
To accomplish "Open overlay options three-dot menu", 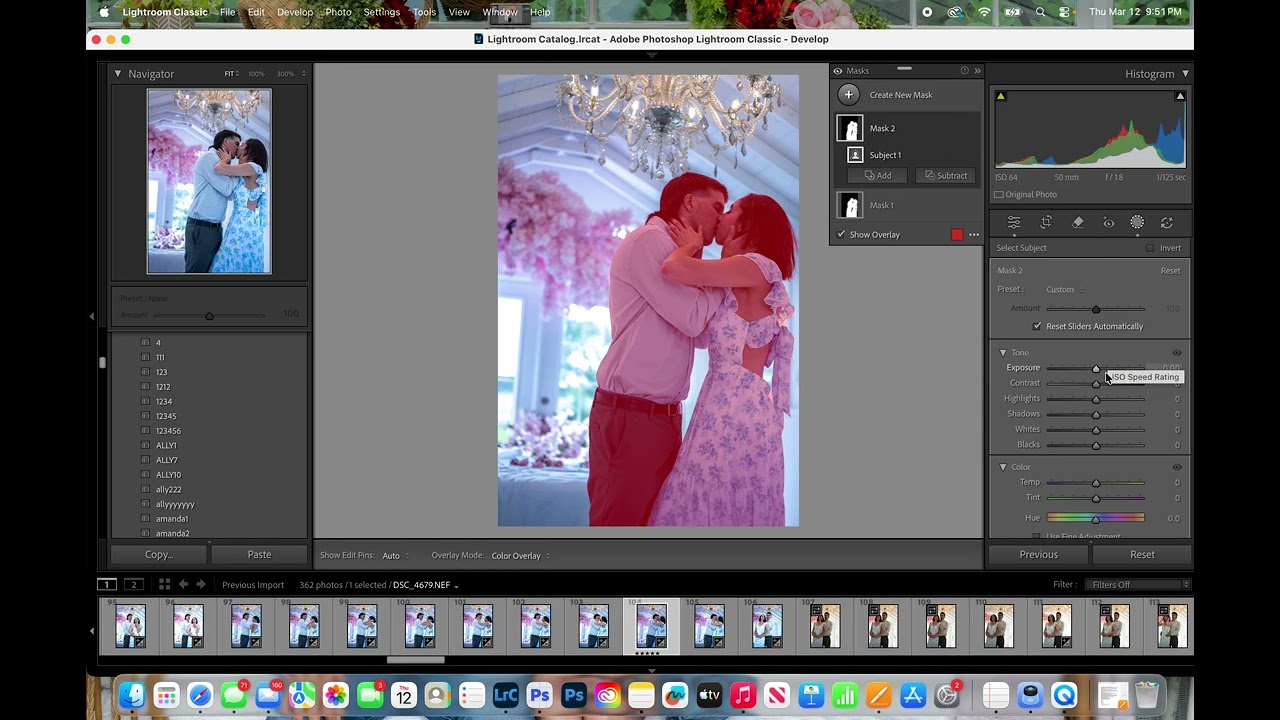I will 974,235.
